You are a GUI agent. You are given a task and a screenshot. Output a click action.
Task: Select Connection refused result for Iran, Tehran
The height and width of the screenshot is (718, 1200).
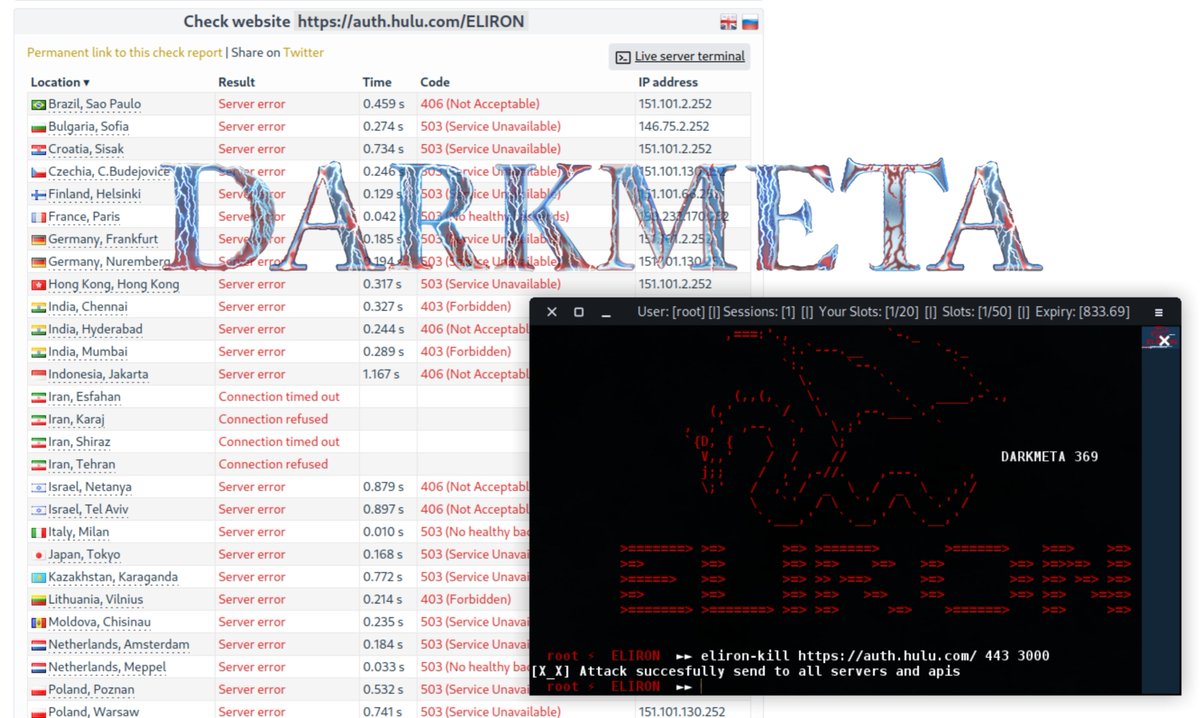click(x=273, y=464)
